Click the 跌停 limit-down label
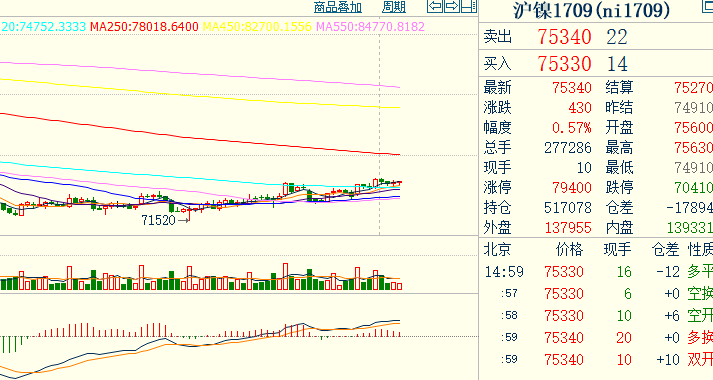Screen dimensions: 713x380 coord(619,188)
